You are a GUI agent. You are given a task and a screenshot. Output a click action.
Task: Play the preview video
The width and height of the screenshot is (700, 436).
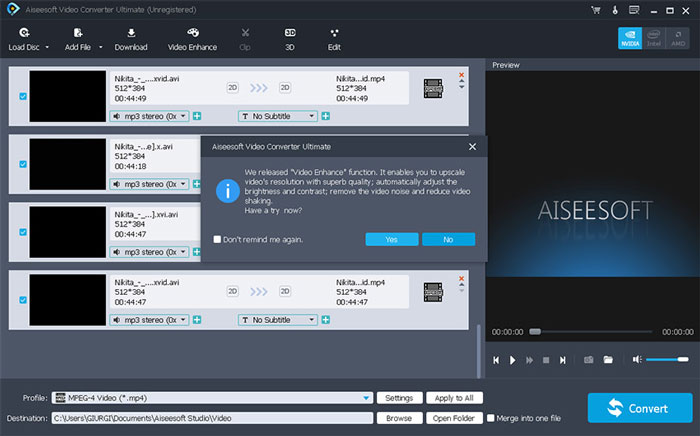point(512,360)
